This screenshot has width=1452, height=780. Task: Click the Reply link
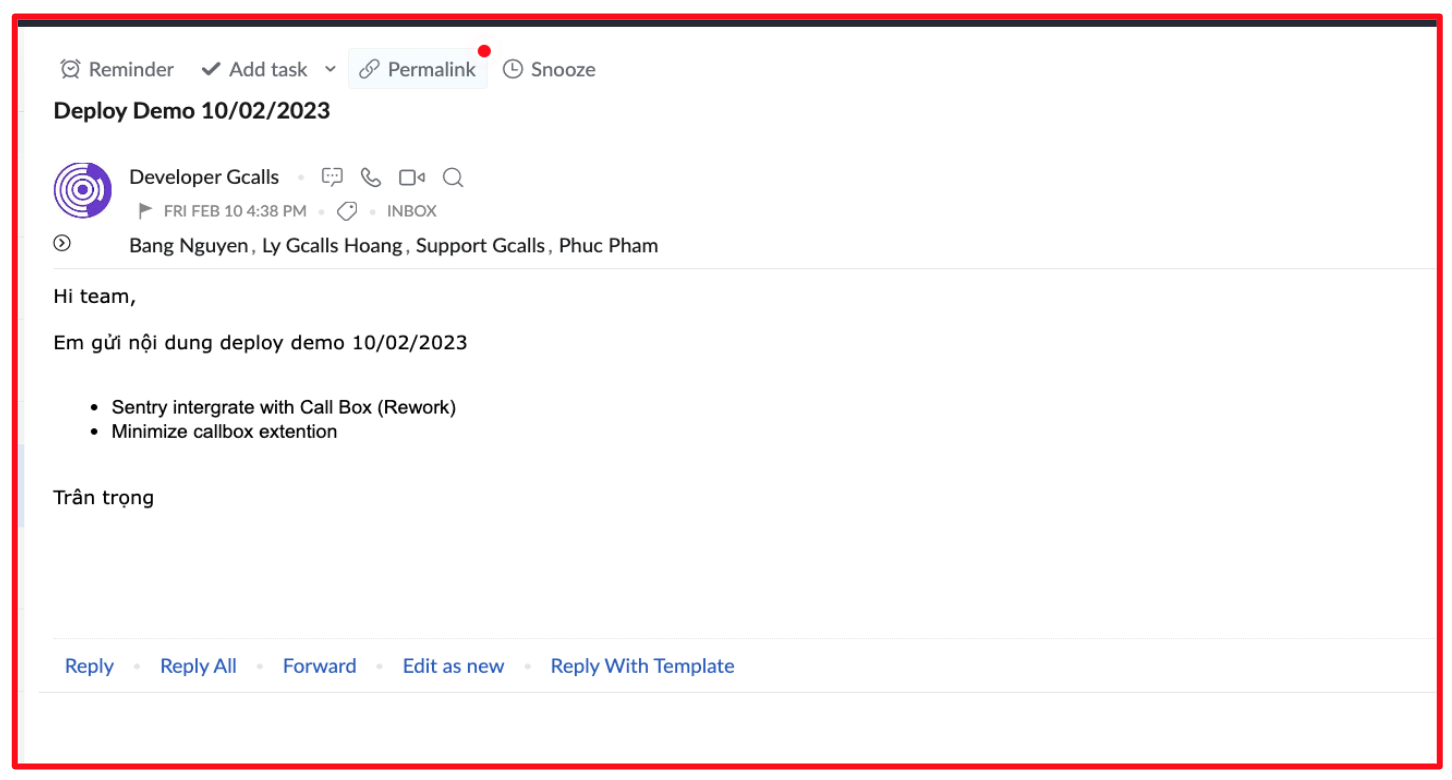(x=89, y=666)
